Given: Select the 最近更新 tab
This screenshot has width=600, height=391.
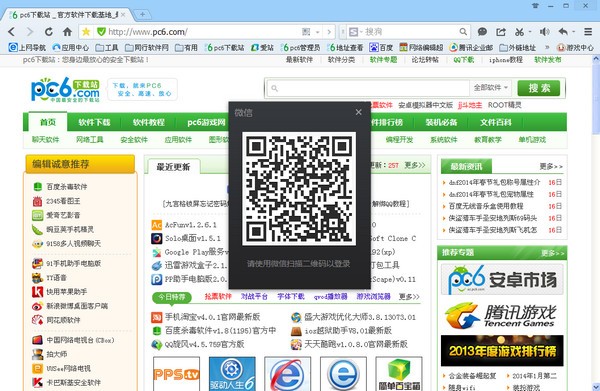Looking at the screenshot, I should [173, 167].
